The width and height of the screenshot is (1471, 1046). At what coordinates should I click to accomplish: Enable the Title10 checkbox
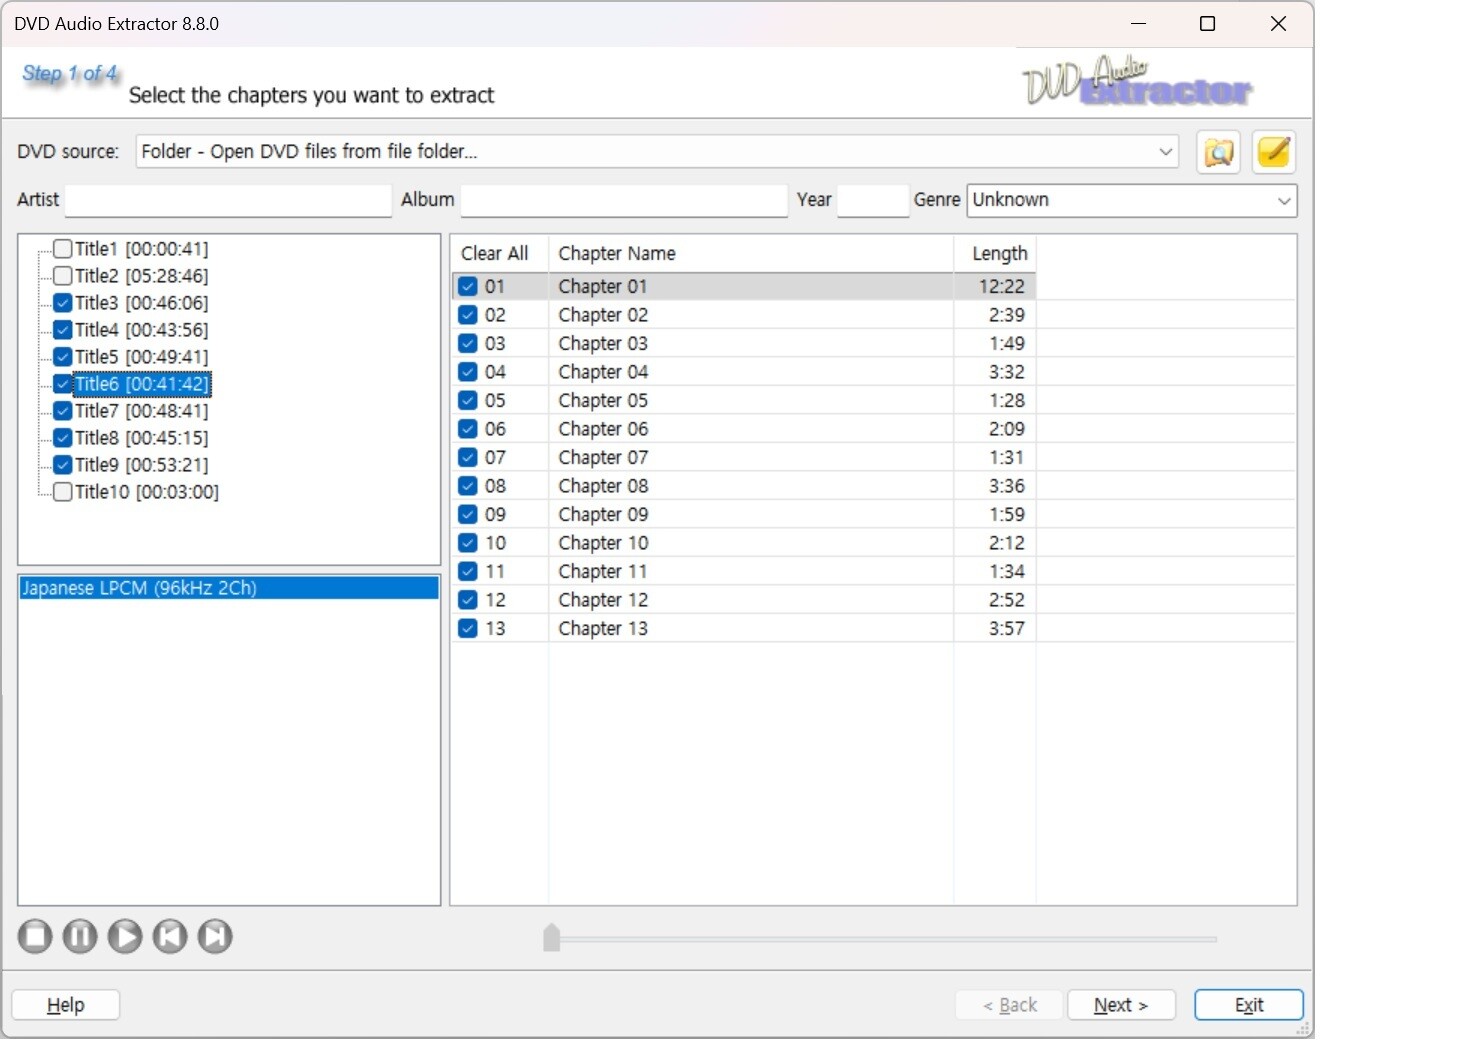click(63, 492)
